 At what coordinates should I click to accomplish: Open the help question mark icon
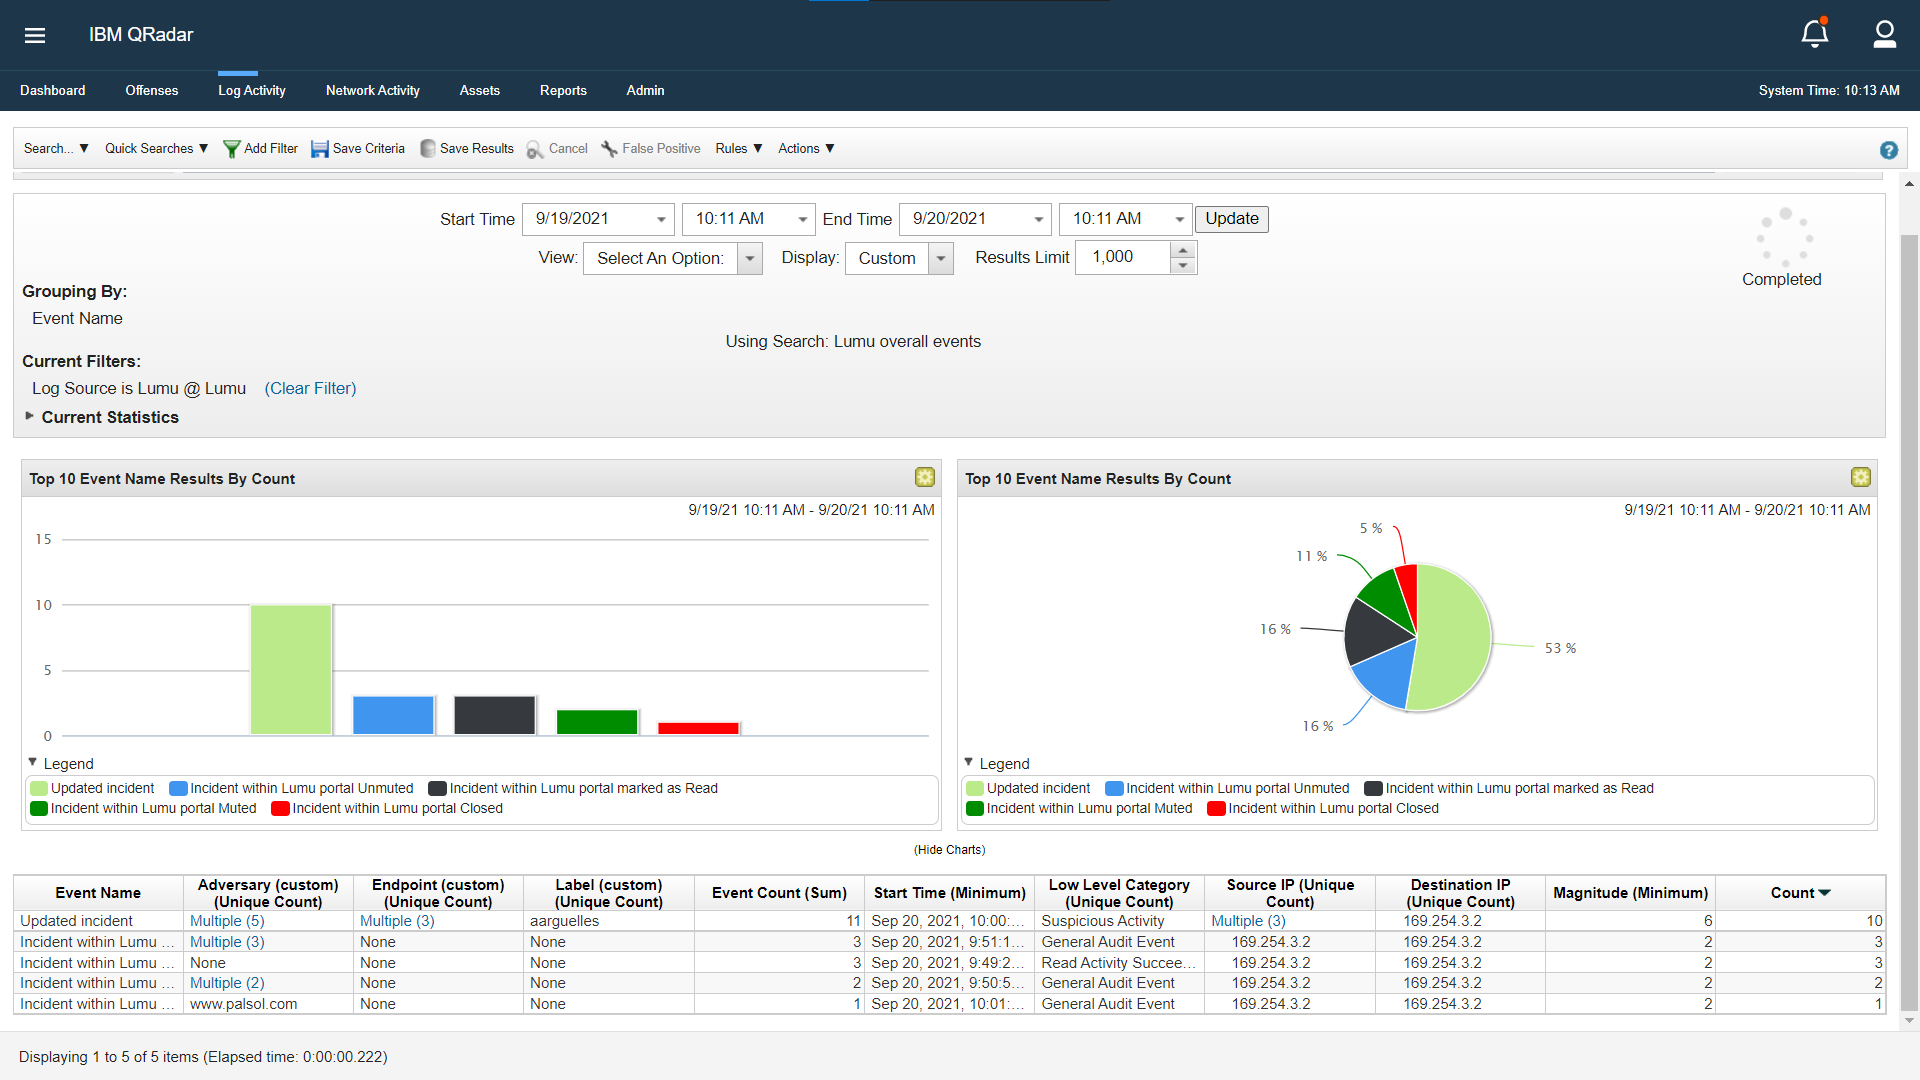[x=1888, y=150]
